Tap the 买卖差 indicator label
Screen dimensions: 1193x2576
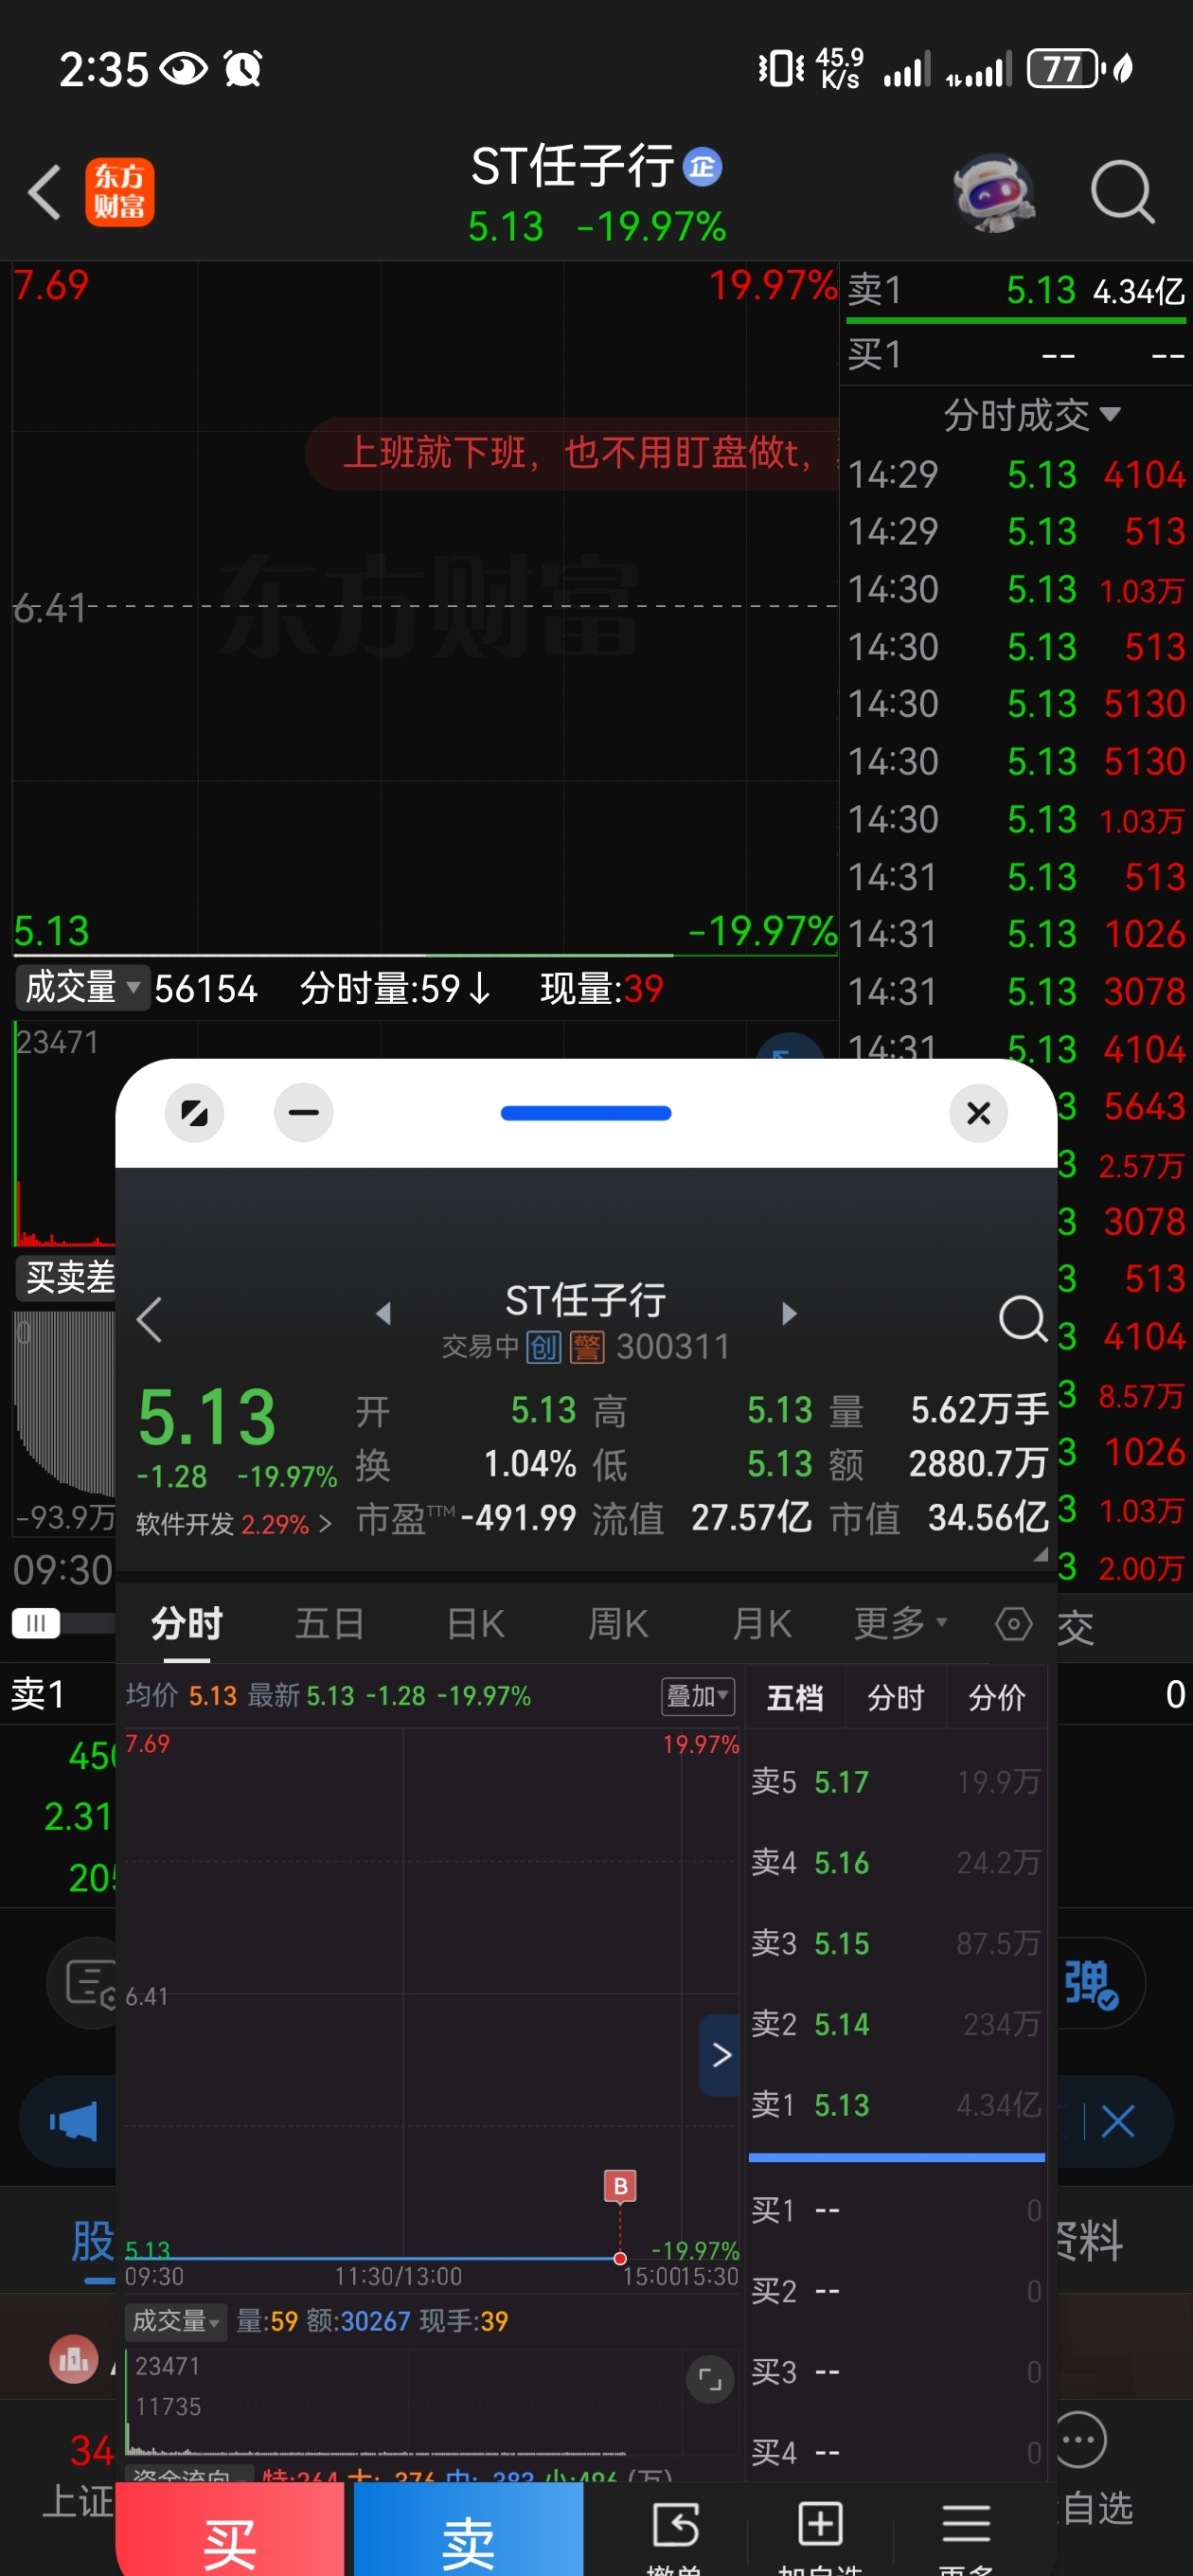pos(68,1277)
